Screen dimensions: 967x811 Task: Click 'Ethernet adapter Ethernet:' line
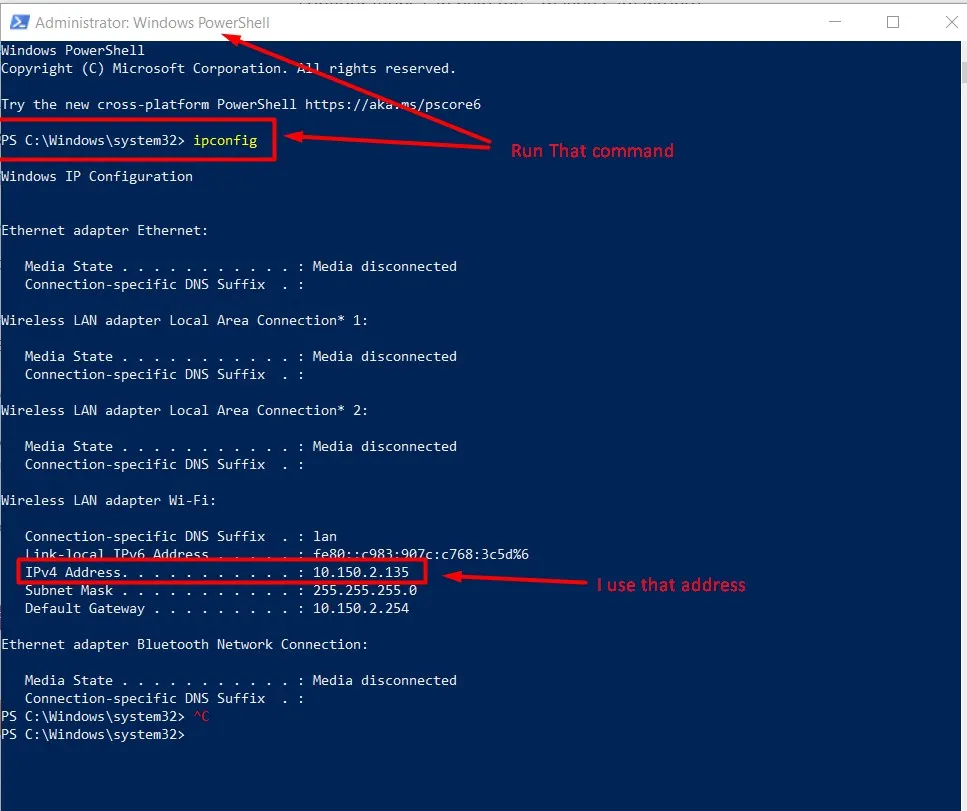click(105, 231)
